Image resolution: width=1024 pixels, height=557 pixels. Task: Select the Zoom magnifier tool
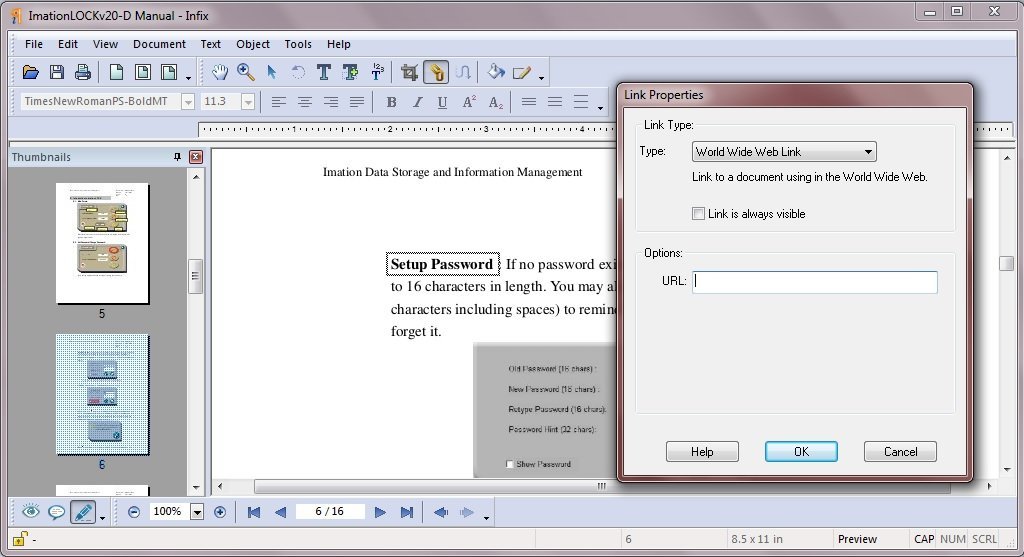coord(246,72)
